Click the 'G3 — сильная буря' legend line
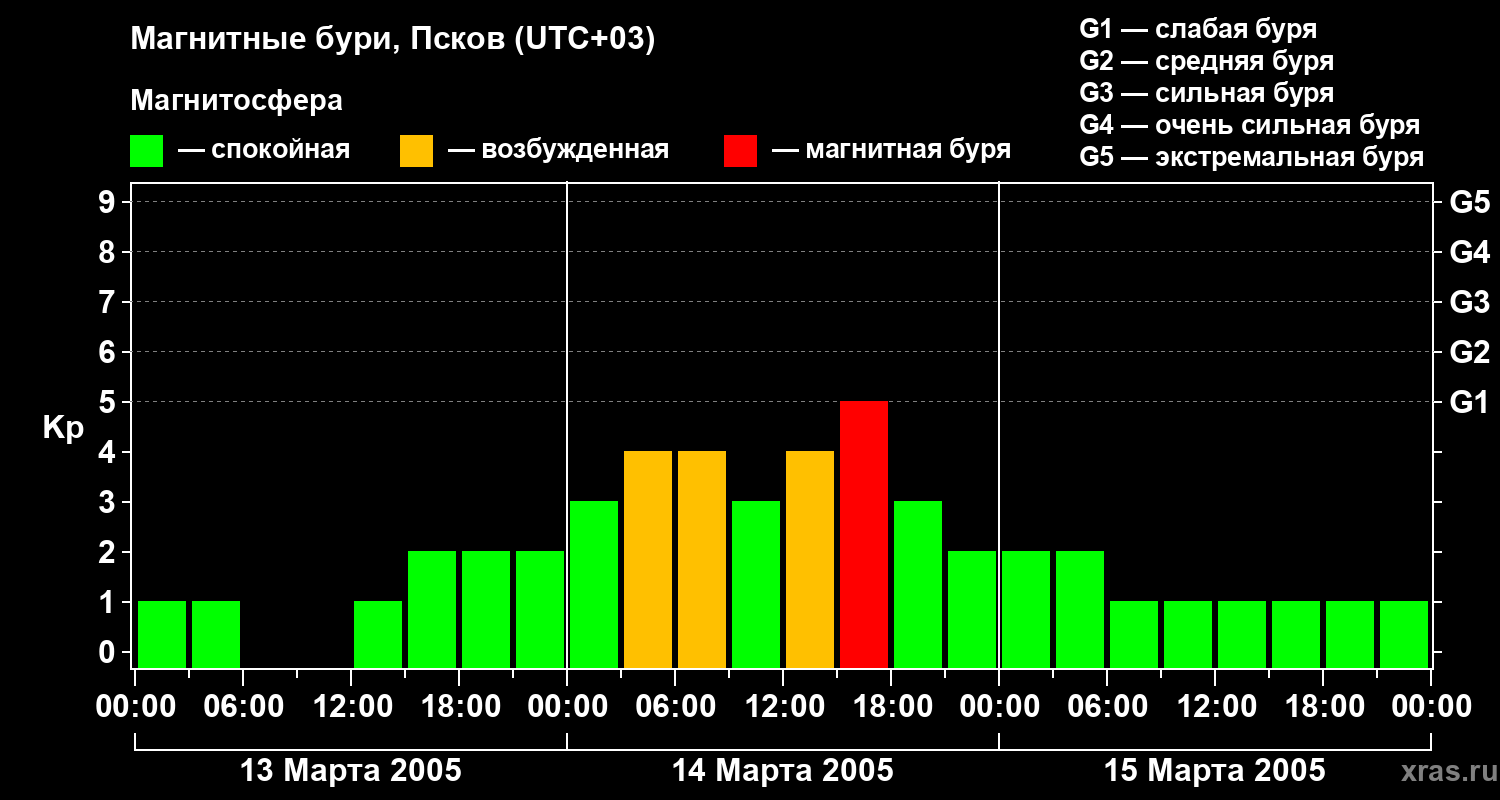Viewport: 1500px width, 800px height. click(1206, 93)
